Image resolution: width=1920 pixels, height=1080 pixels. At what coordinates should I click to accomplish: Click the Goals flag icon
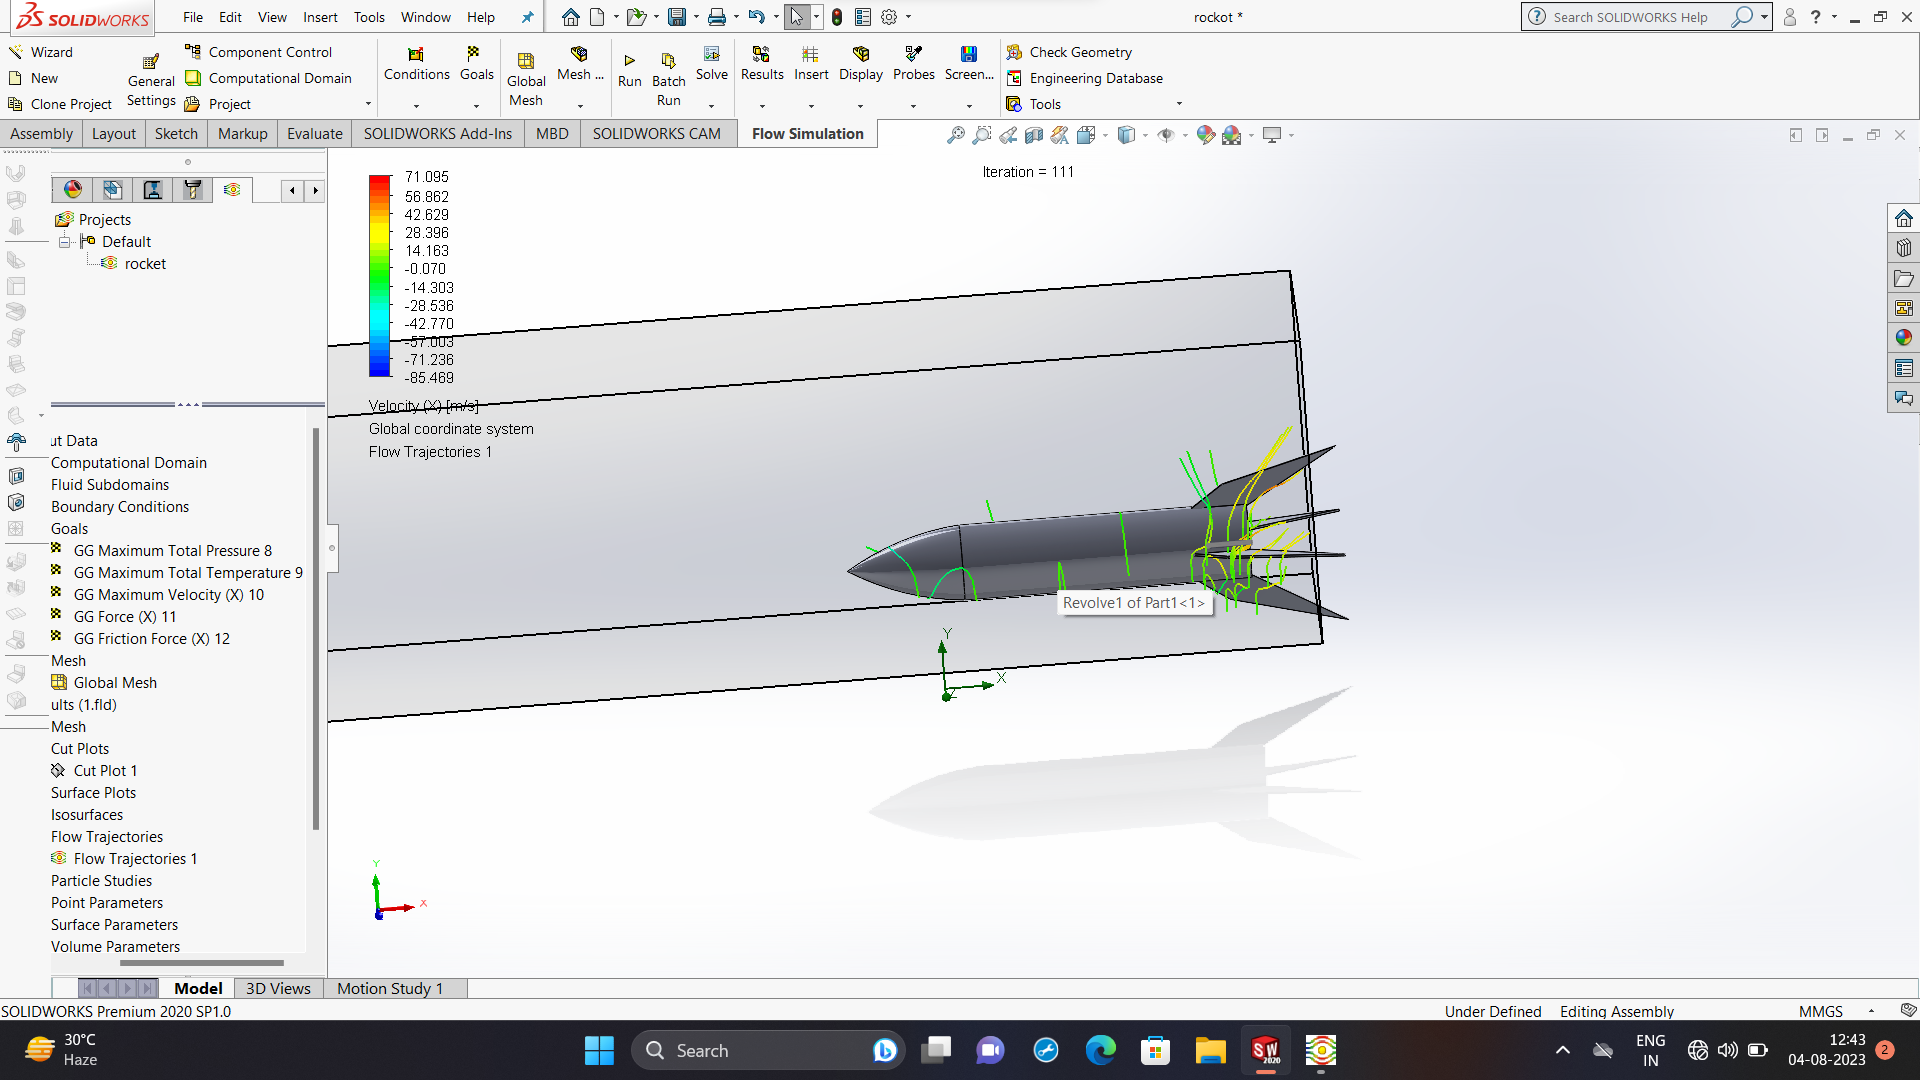pos(475,55)
